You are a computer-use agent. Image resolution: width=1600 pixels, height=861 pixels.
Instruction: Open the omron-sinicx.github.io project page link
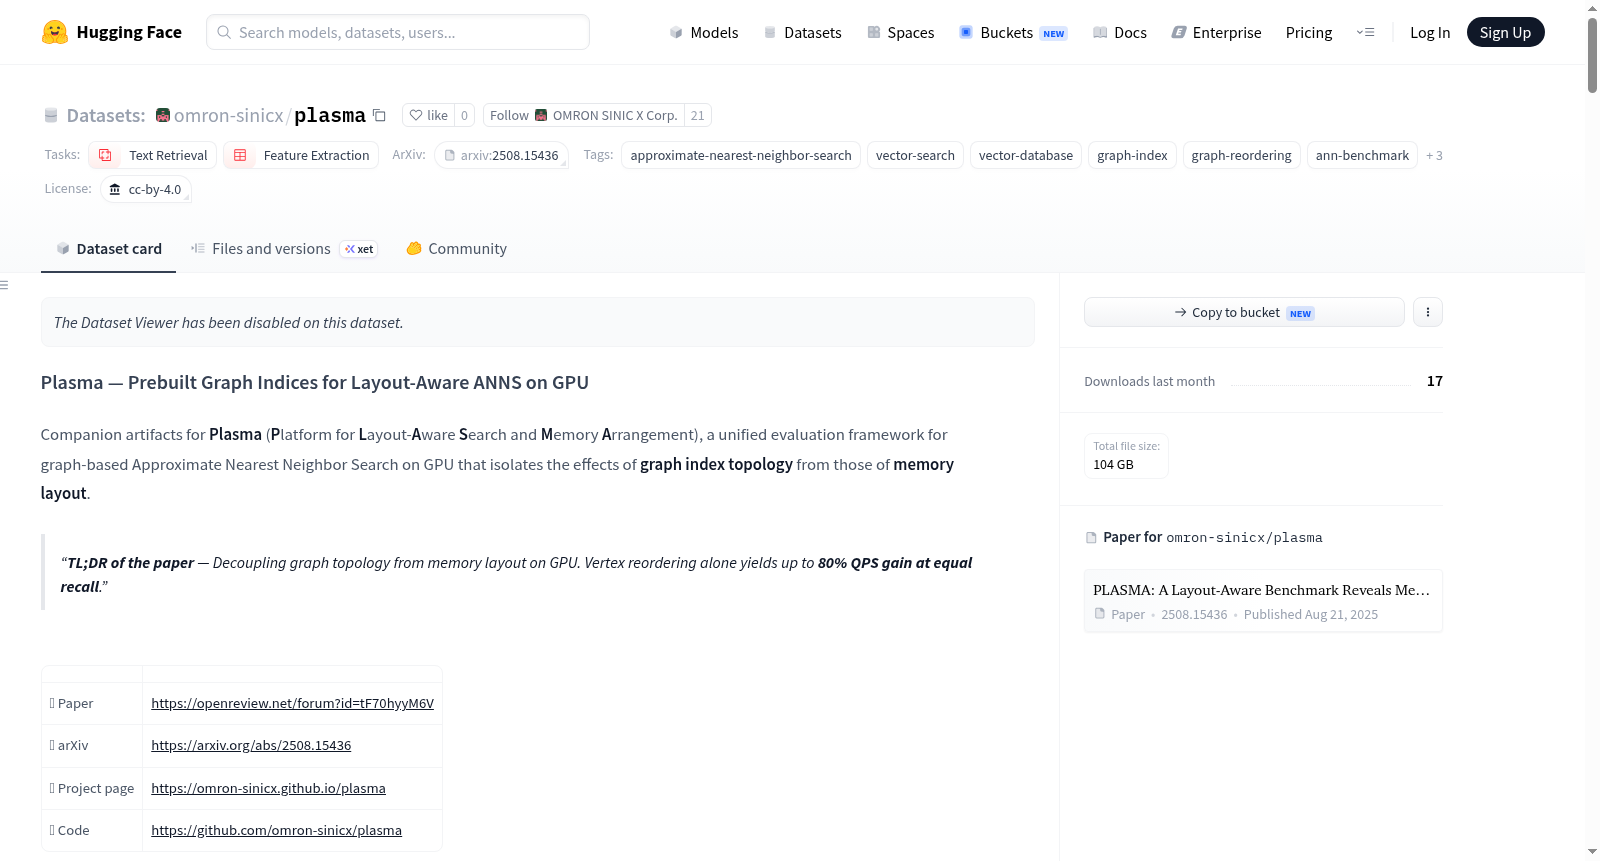pos(268,788)
